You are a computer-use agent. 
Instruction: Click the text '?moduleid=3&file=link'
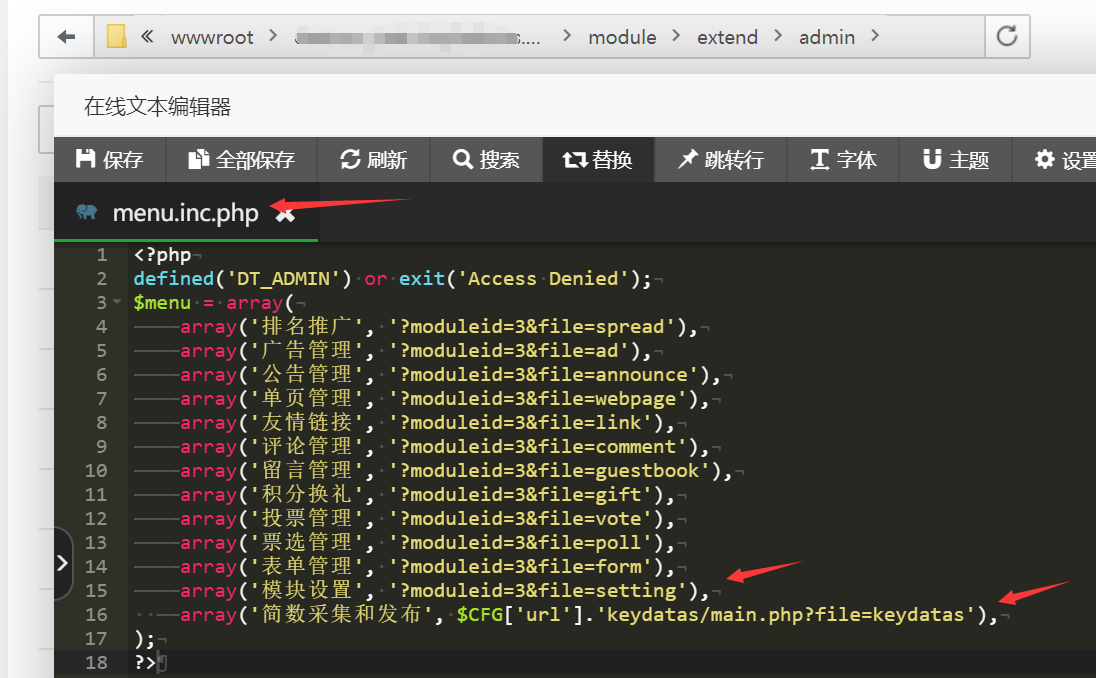point(521,423)
